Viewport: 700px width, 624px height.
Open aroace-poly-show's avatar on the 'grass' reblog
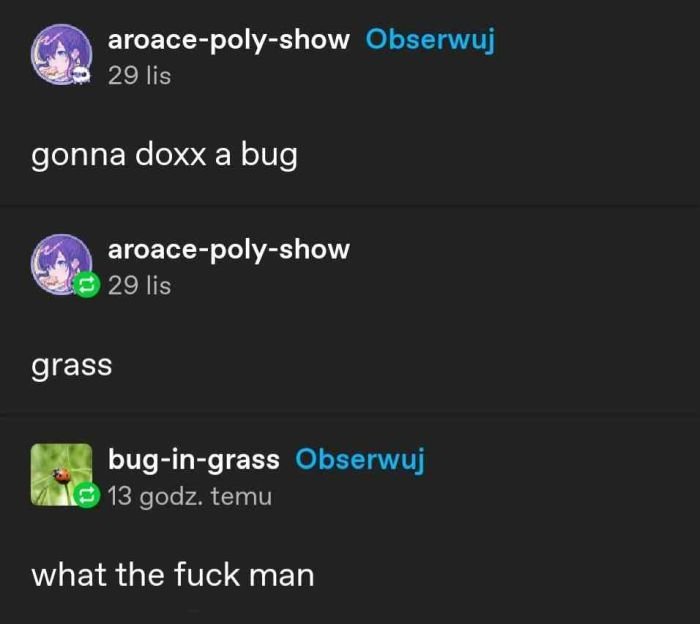pyautogui.click(x=62, y=264)
